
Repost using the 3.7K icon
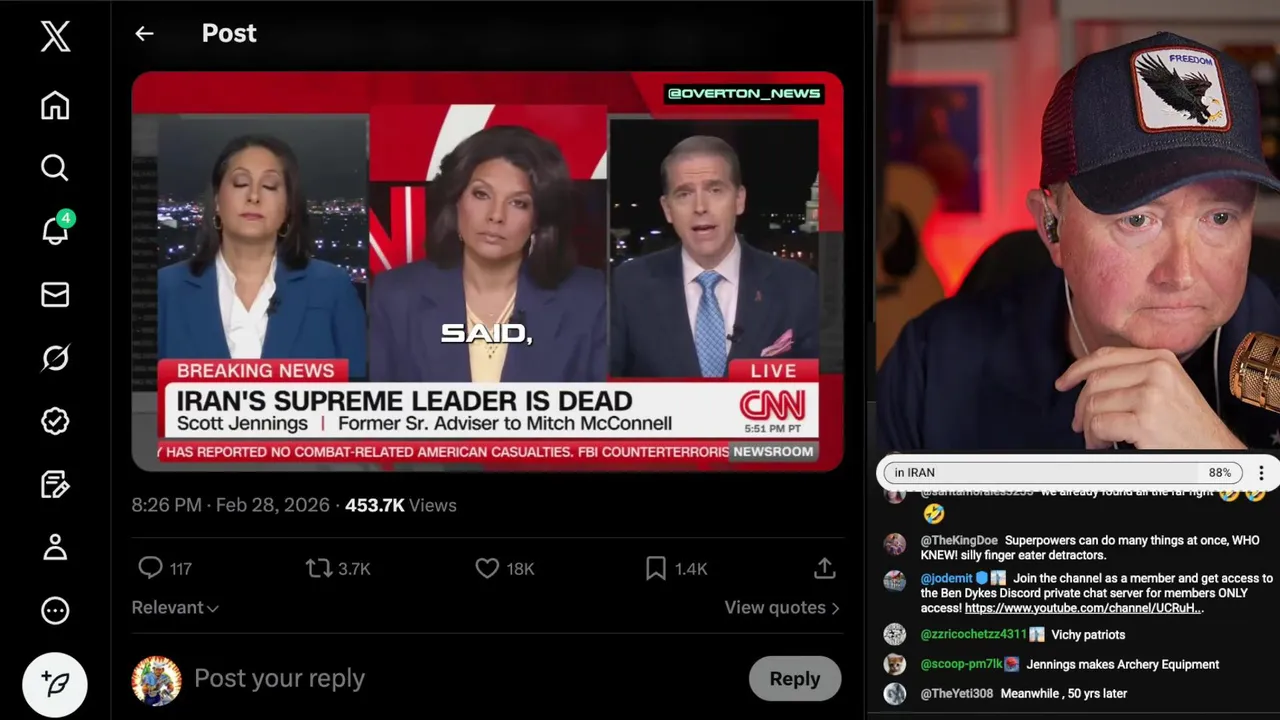tap(338, 568)
